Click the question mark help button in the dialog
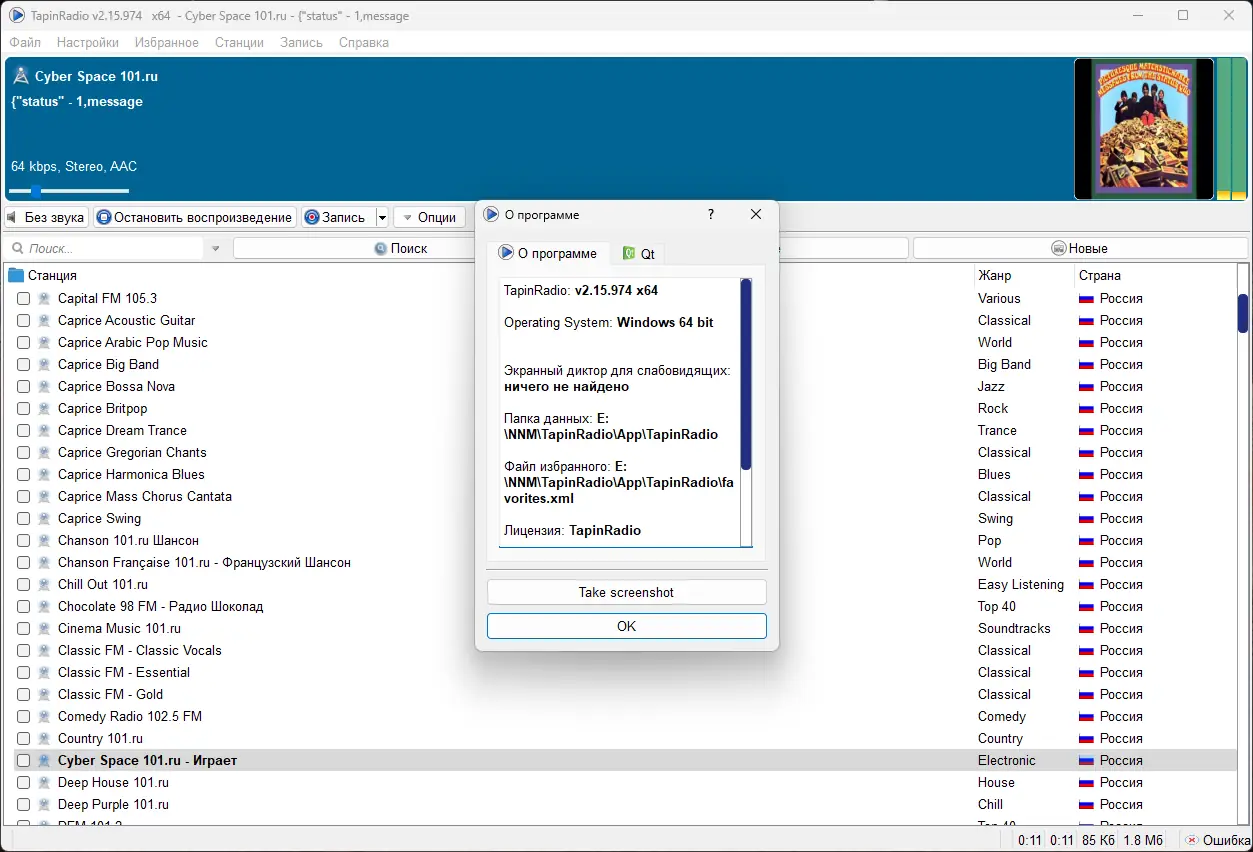Screen dimensions: 1253x852 (711, 214)
